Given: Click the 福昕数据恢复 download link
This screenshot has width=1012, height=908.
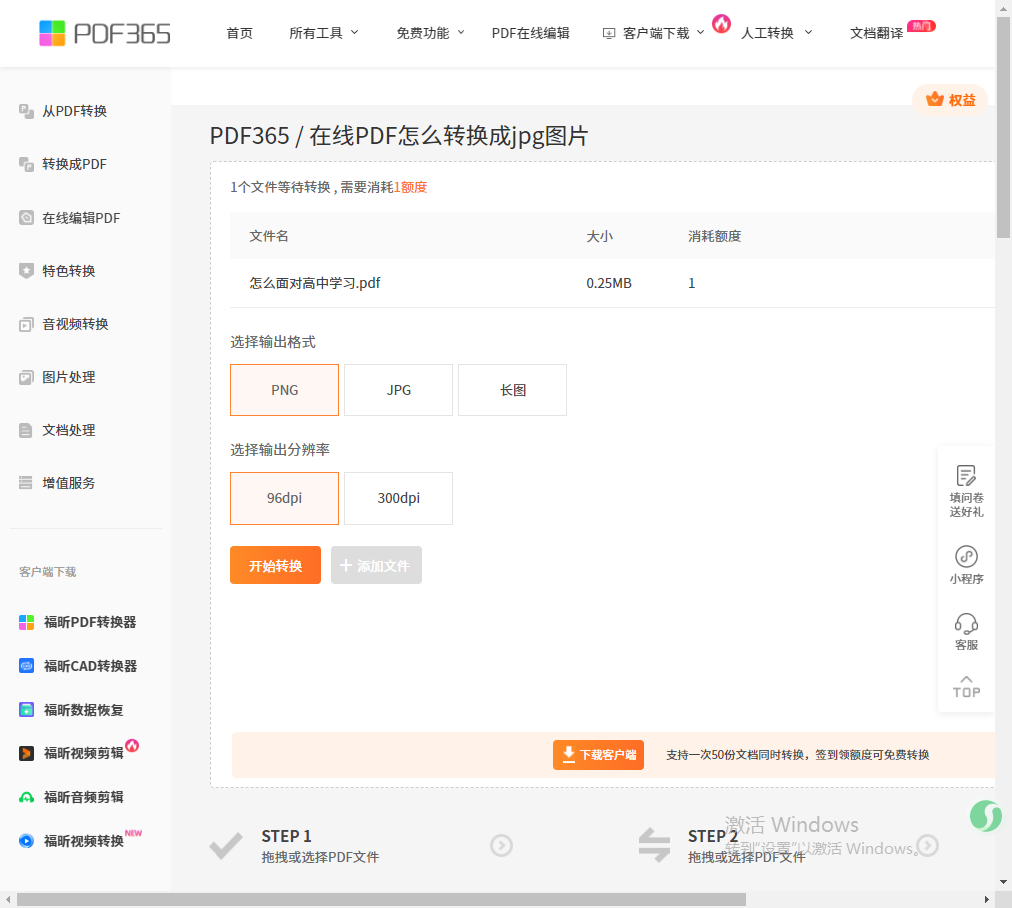Looking at the screenshot, I should pos(83,710).
